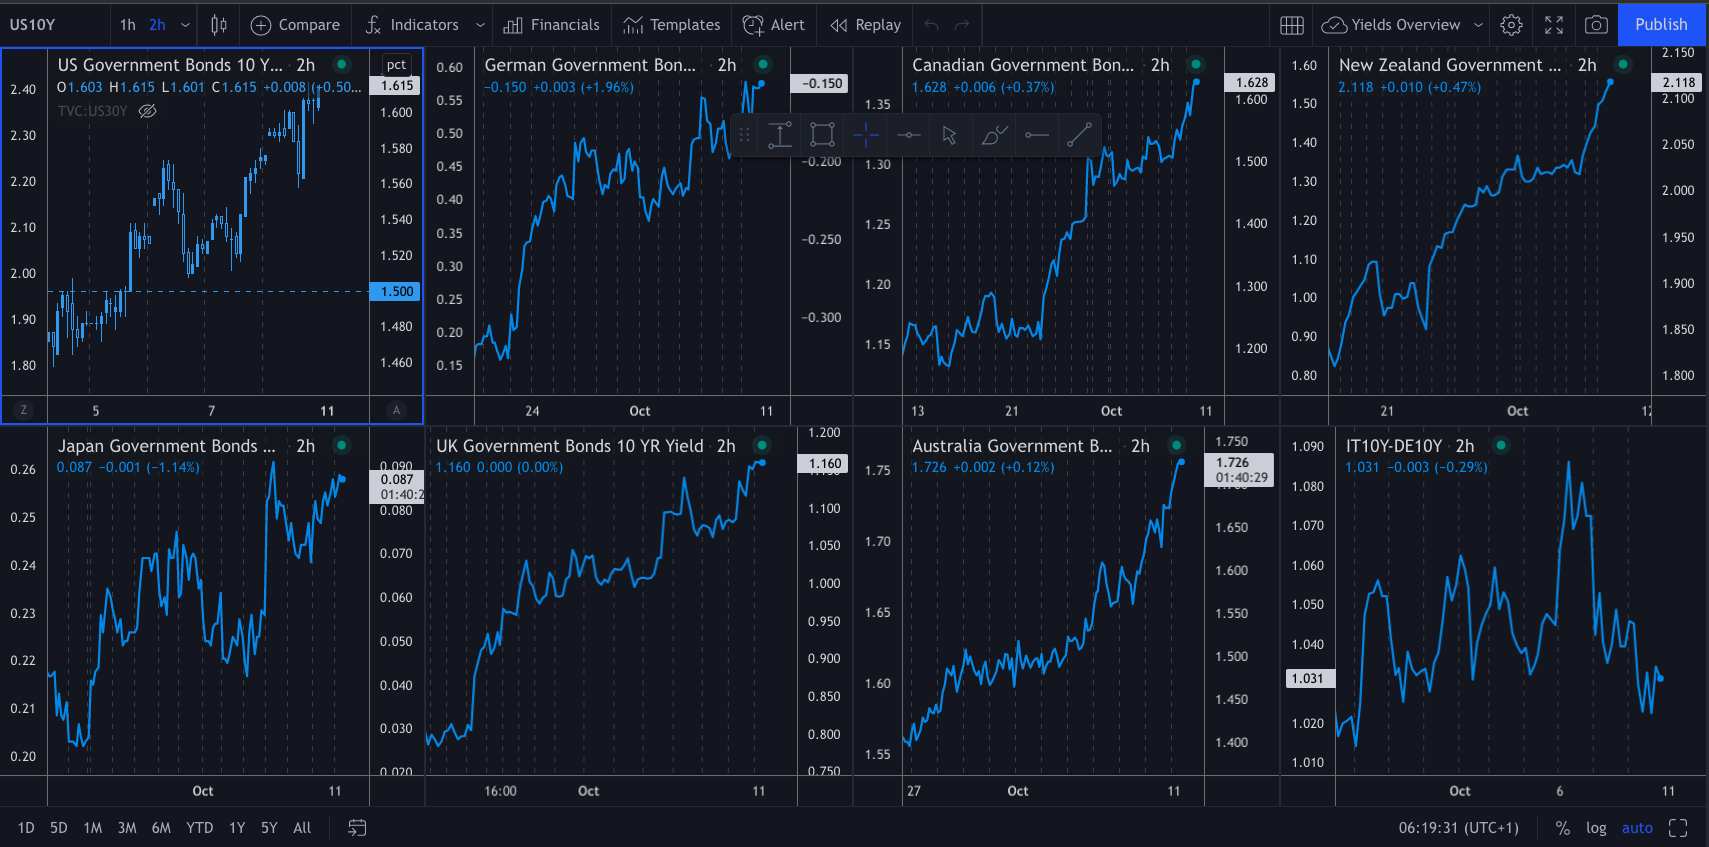
Task: Open the chart style candles icon
Action: point(219,25)
